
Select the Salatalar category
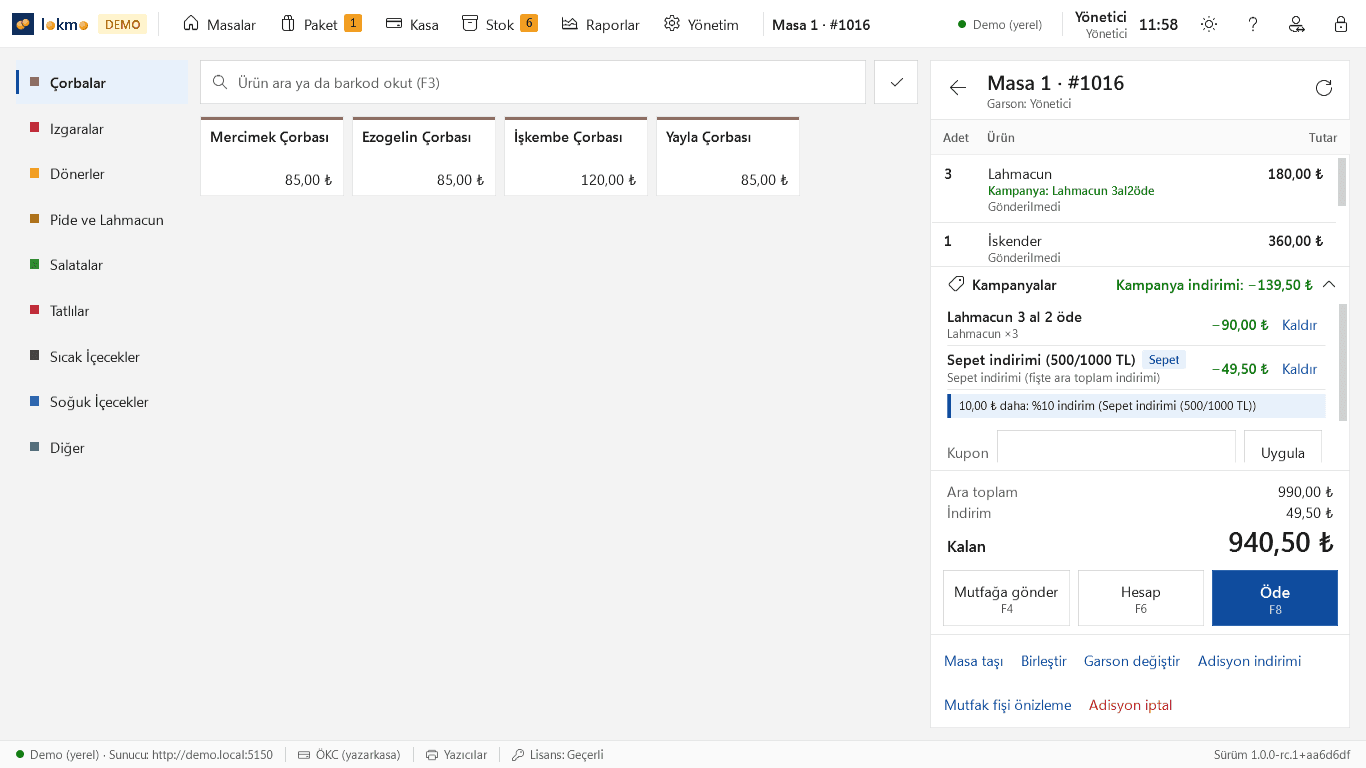click(x=102, y=265)
